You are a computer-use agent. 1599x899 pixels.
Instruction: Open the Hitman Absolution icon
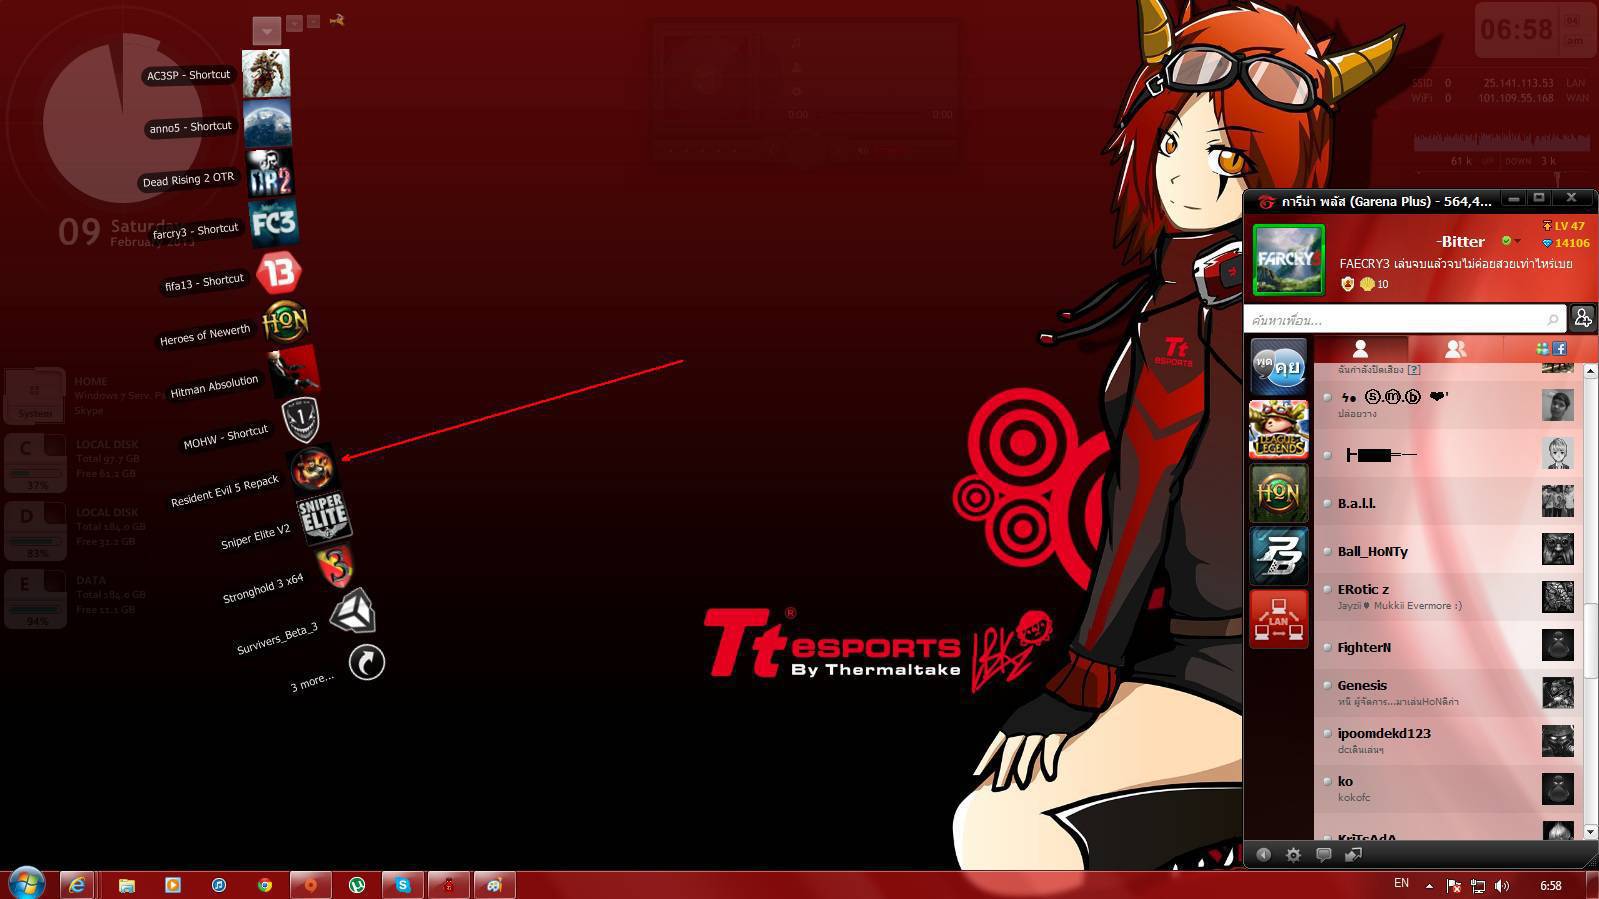tap(293, 370)
